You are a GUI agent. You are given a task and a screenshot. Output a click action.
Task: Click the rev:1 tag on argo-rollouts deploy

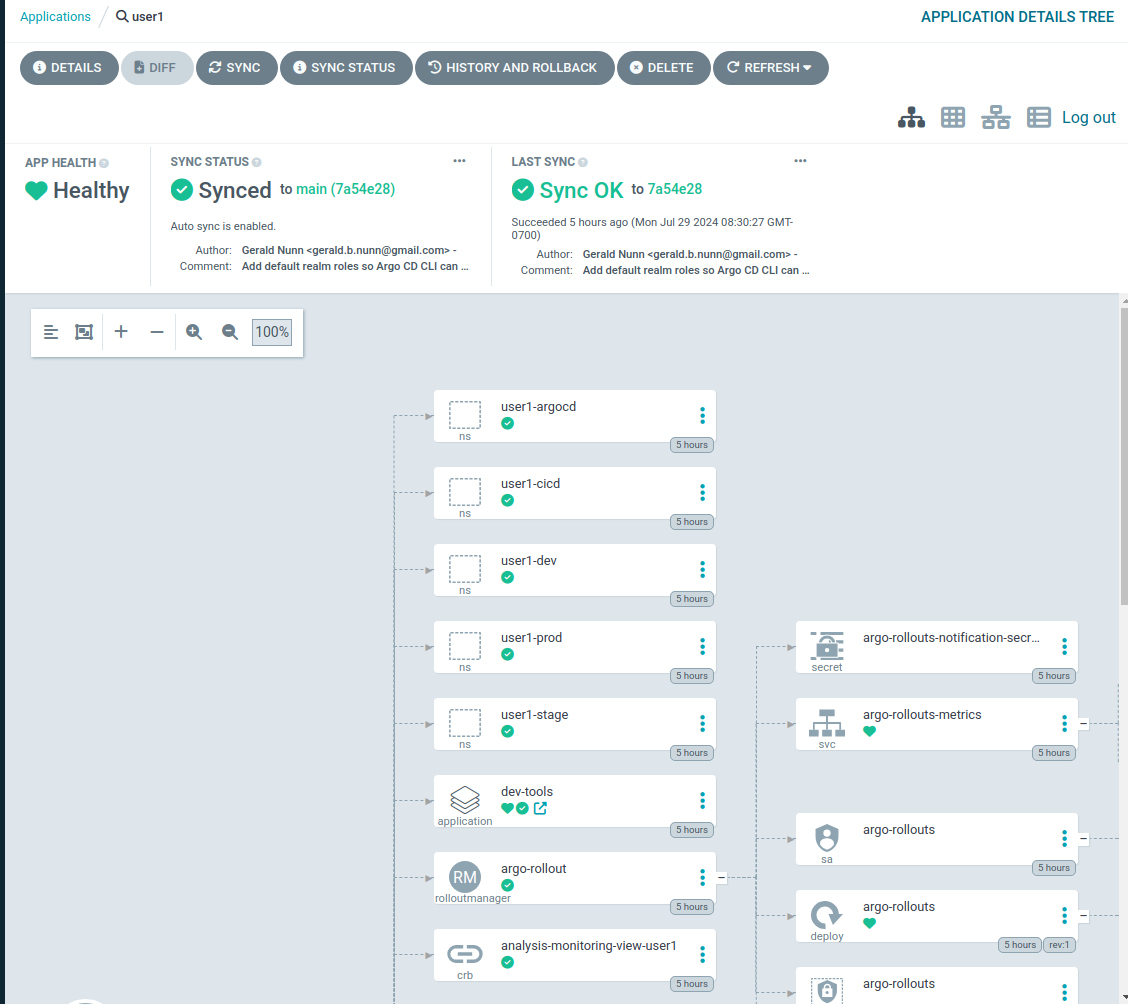coord(1058,945)
